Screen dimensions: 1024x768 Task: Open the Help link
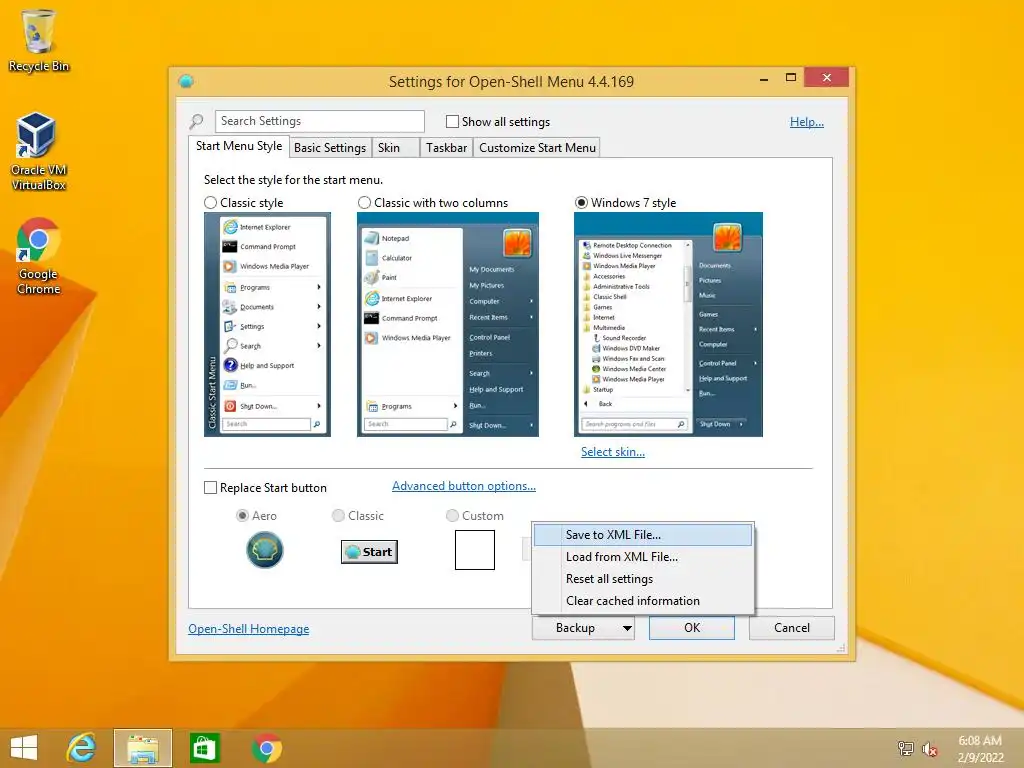(x=807, y=121)
